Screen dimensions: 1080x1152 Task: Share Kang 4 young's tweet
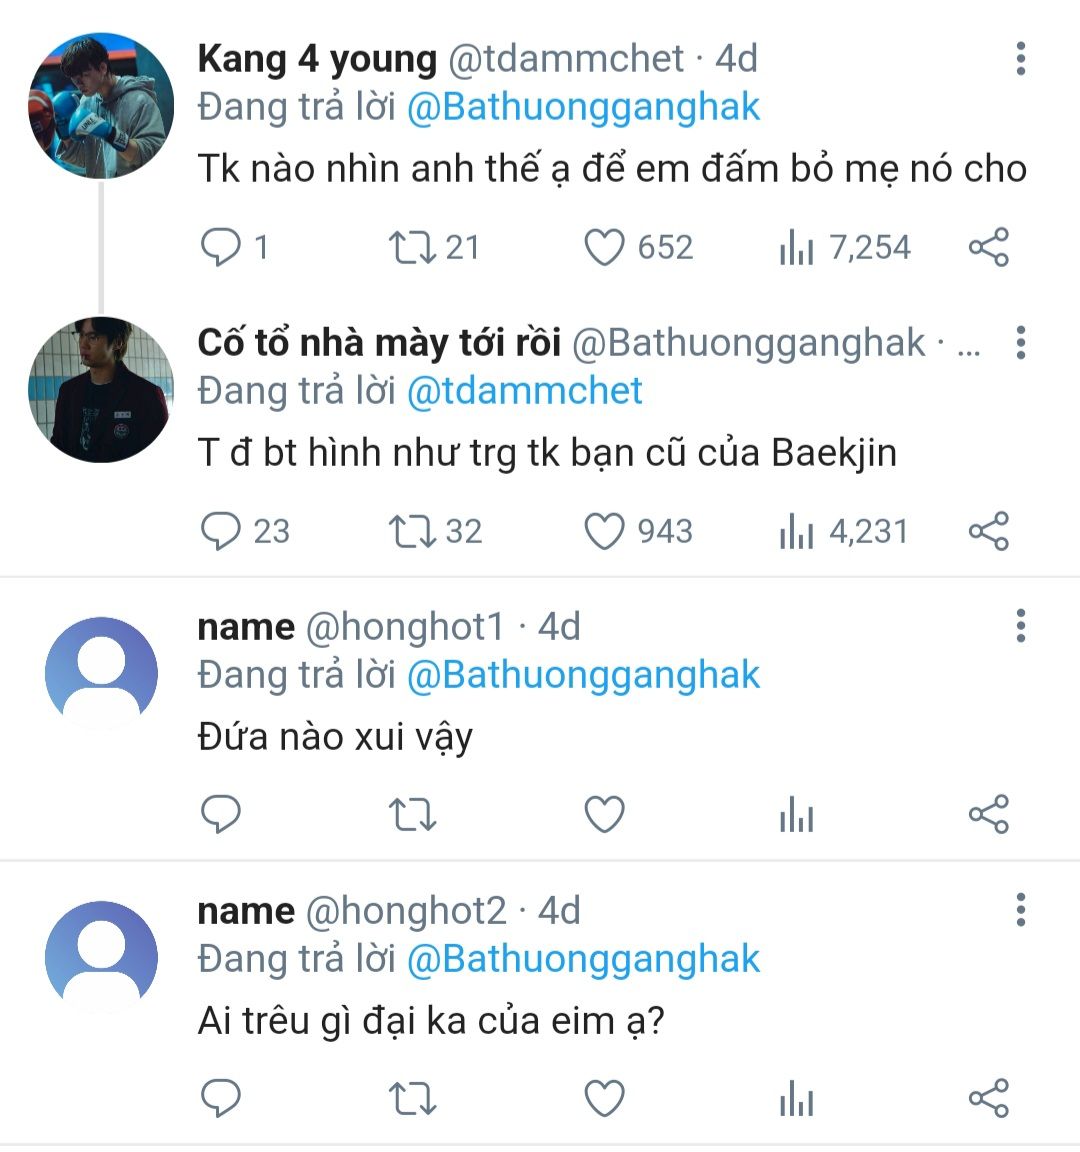coord(988,247)
